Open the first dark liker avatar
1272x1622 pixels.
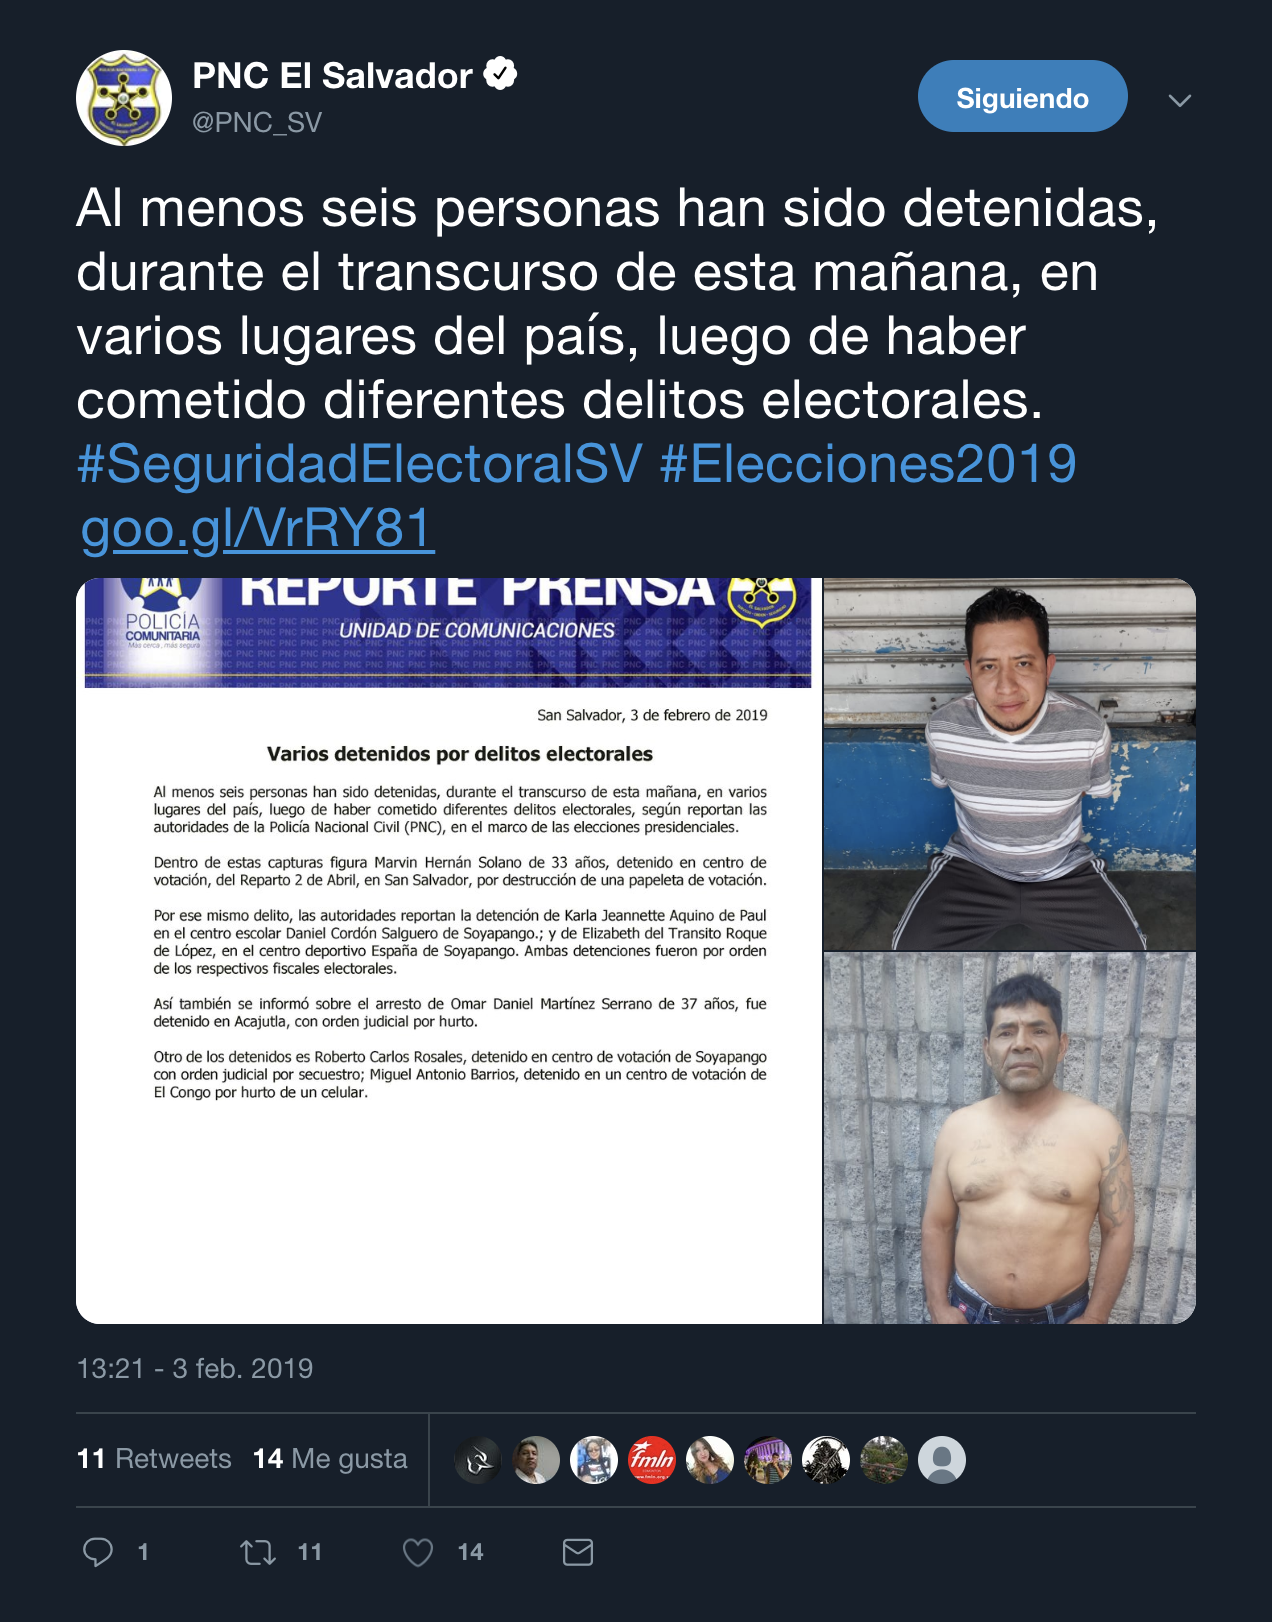click(x=478, y=1460)
